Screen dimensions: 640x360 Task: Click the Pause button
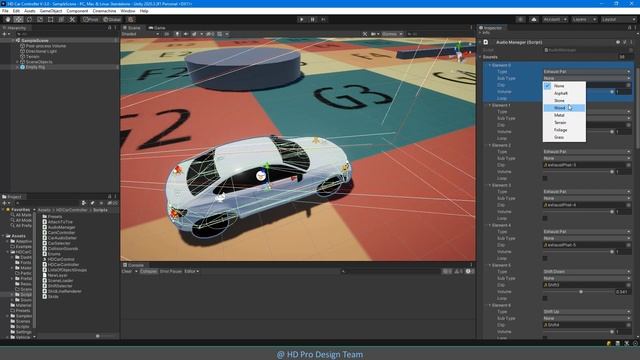[x=313, y=19]
